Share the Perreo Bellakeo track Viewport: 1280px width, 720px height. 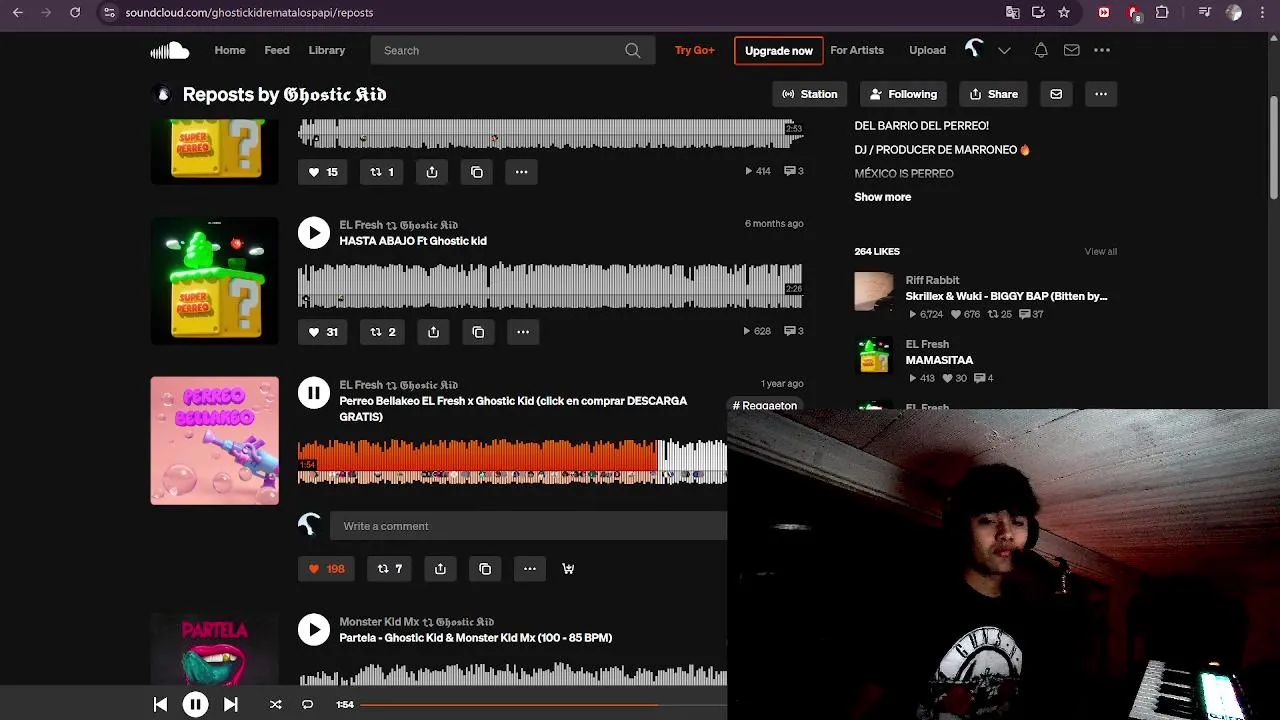(440, 569)
